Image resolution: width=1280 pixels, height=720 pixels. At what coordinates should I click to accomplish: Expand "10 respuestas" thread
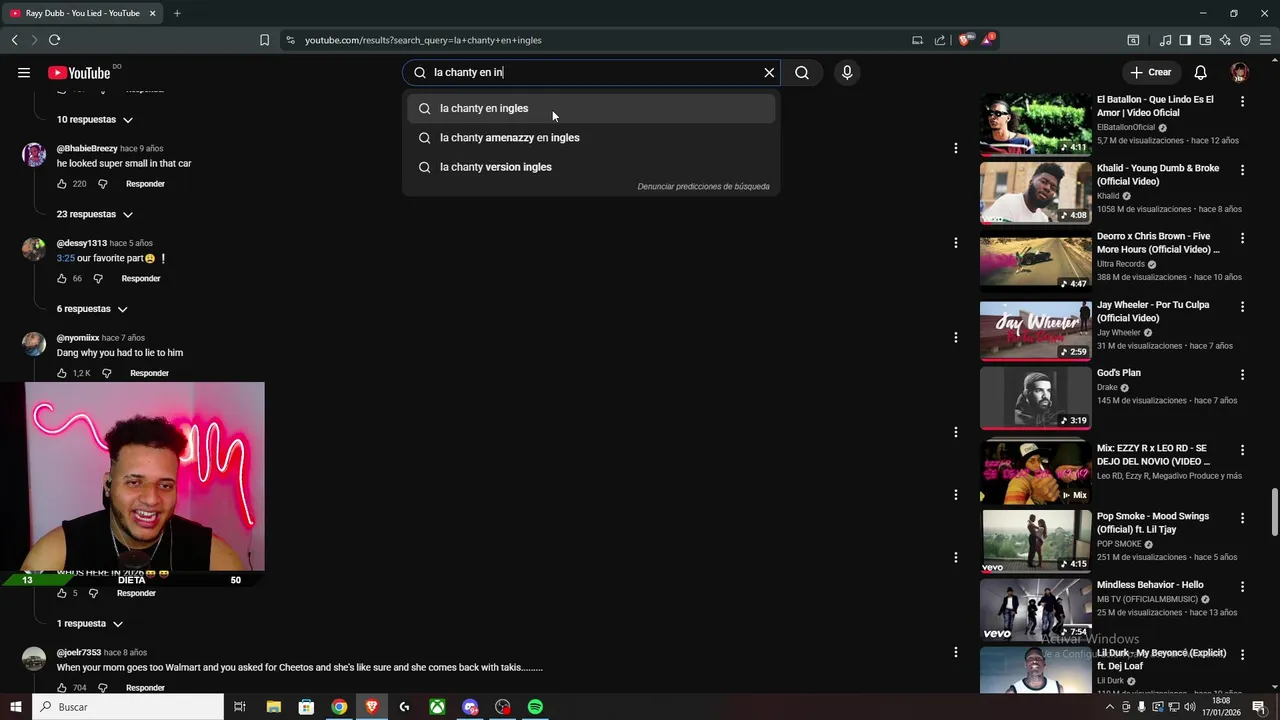click(x=95, y=119)
